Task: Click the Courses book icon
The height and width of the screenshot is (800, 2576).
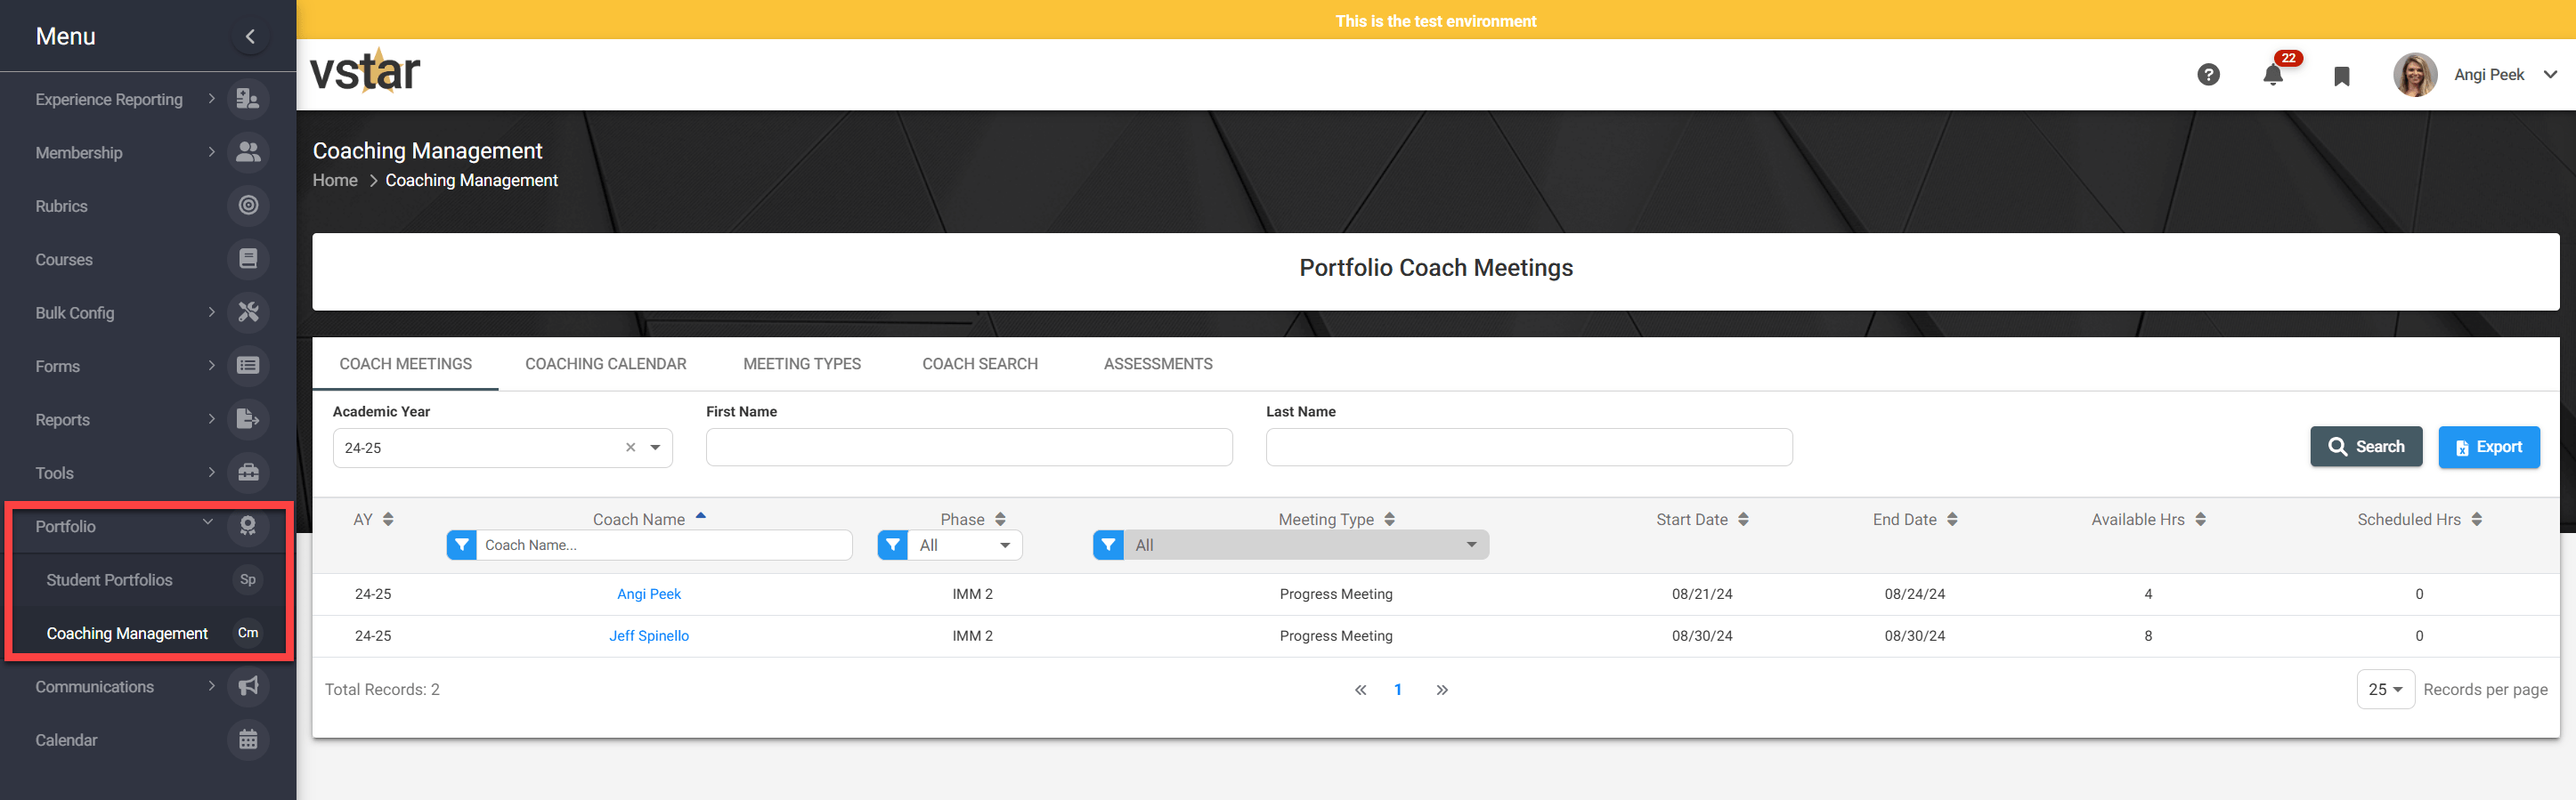Action: click(248, 259)
